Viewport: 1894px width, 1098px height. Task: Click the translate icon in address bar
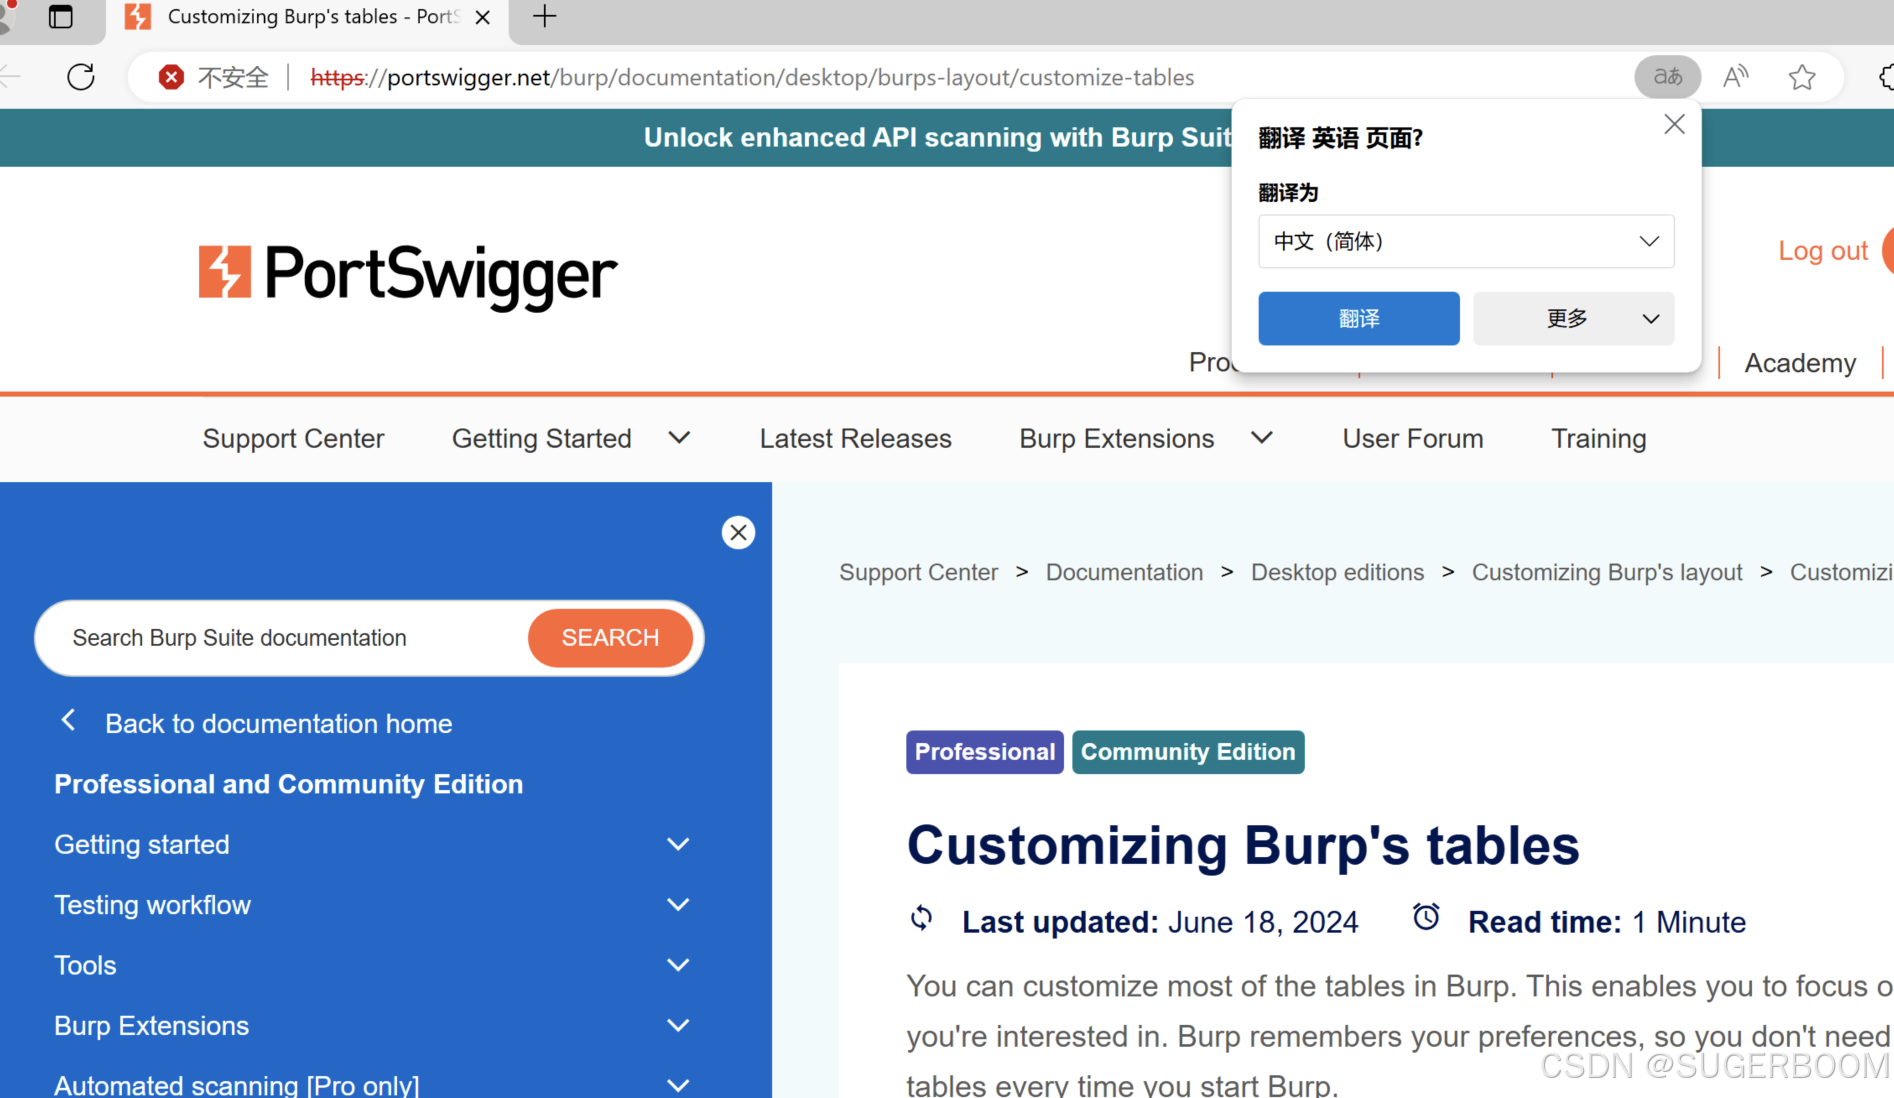pyautogui.click(x=1667, y=77)
